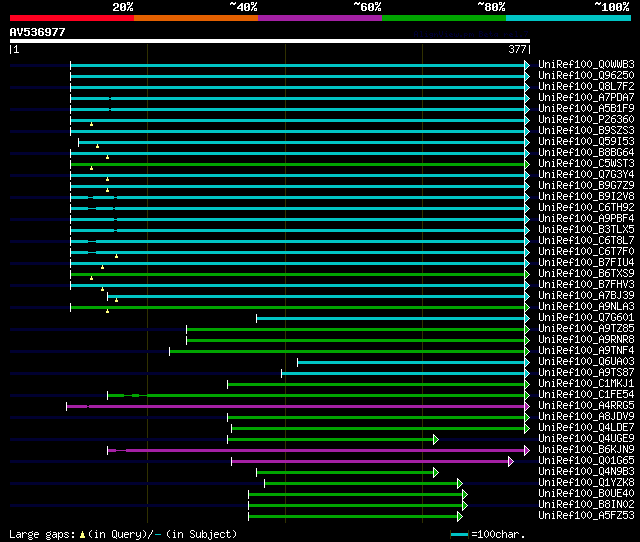Click the purple alignment bar for A4RRG5
The height and width of the screenshot is (542, 640).
(x=296, y=406)
